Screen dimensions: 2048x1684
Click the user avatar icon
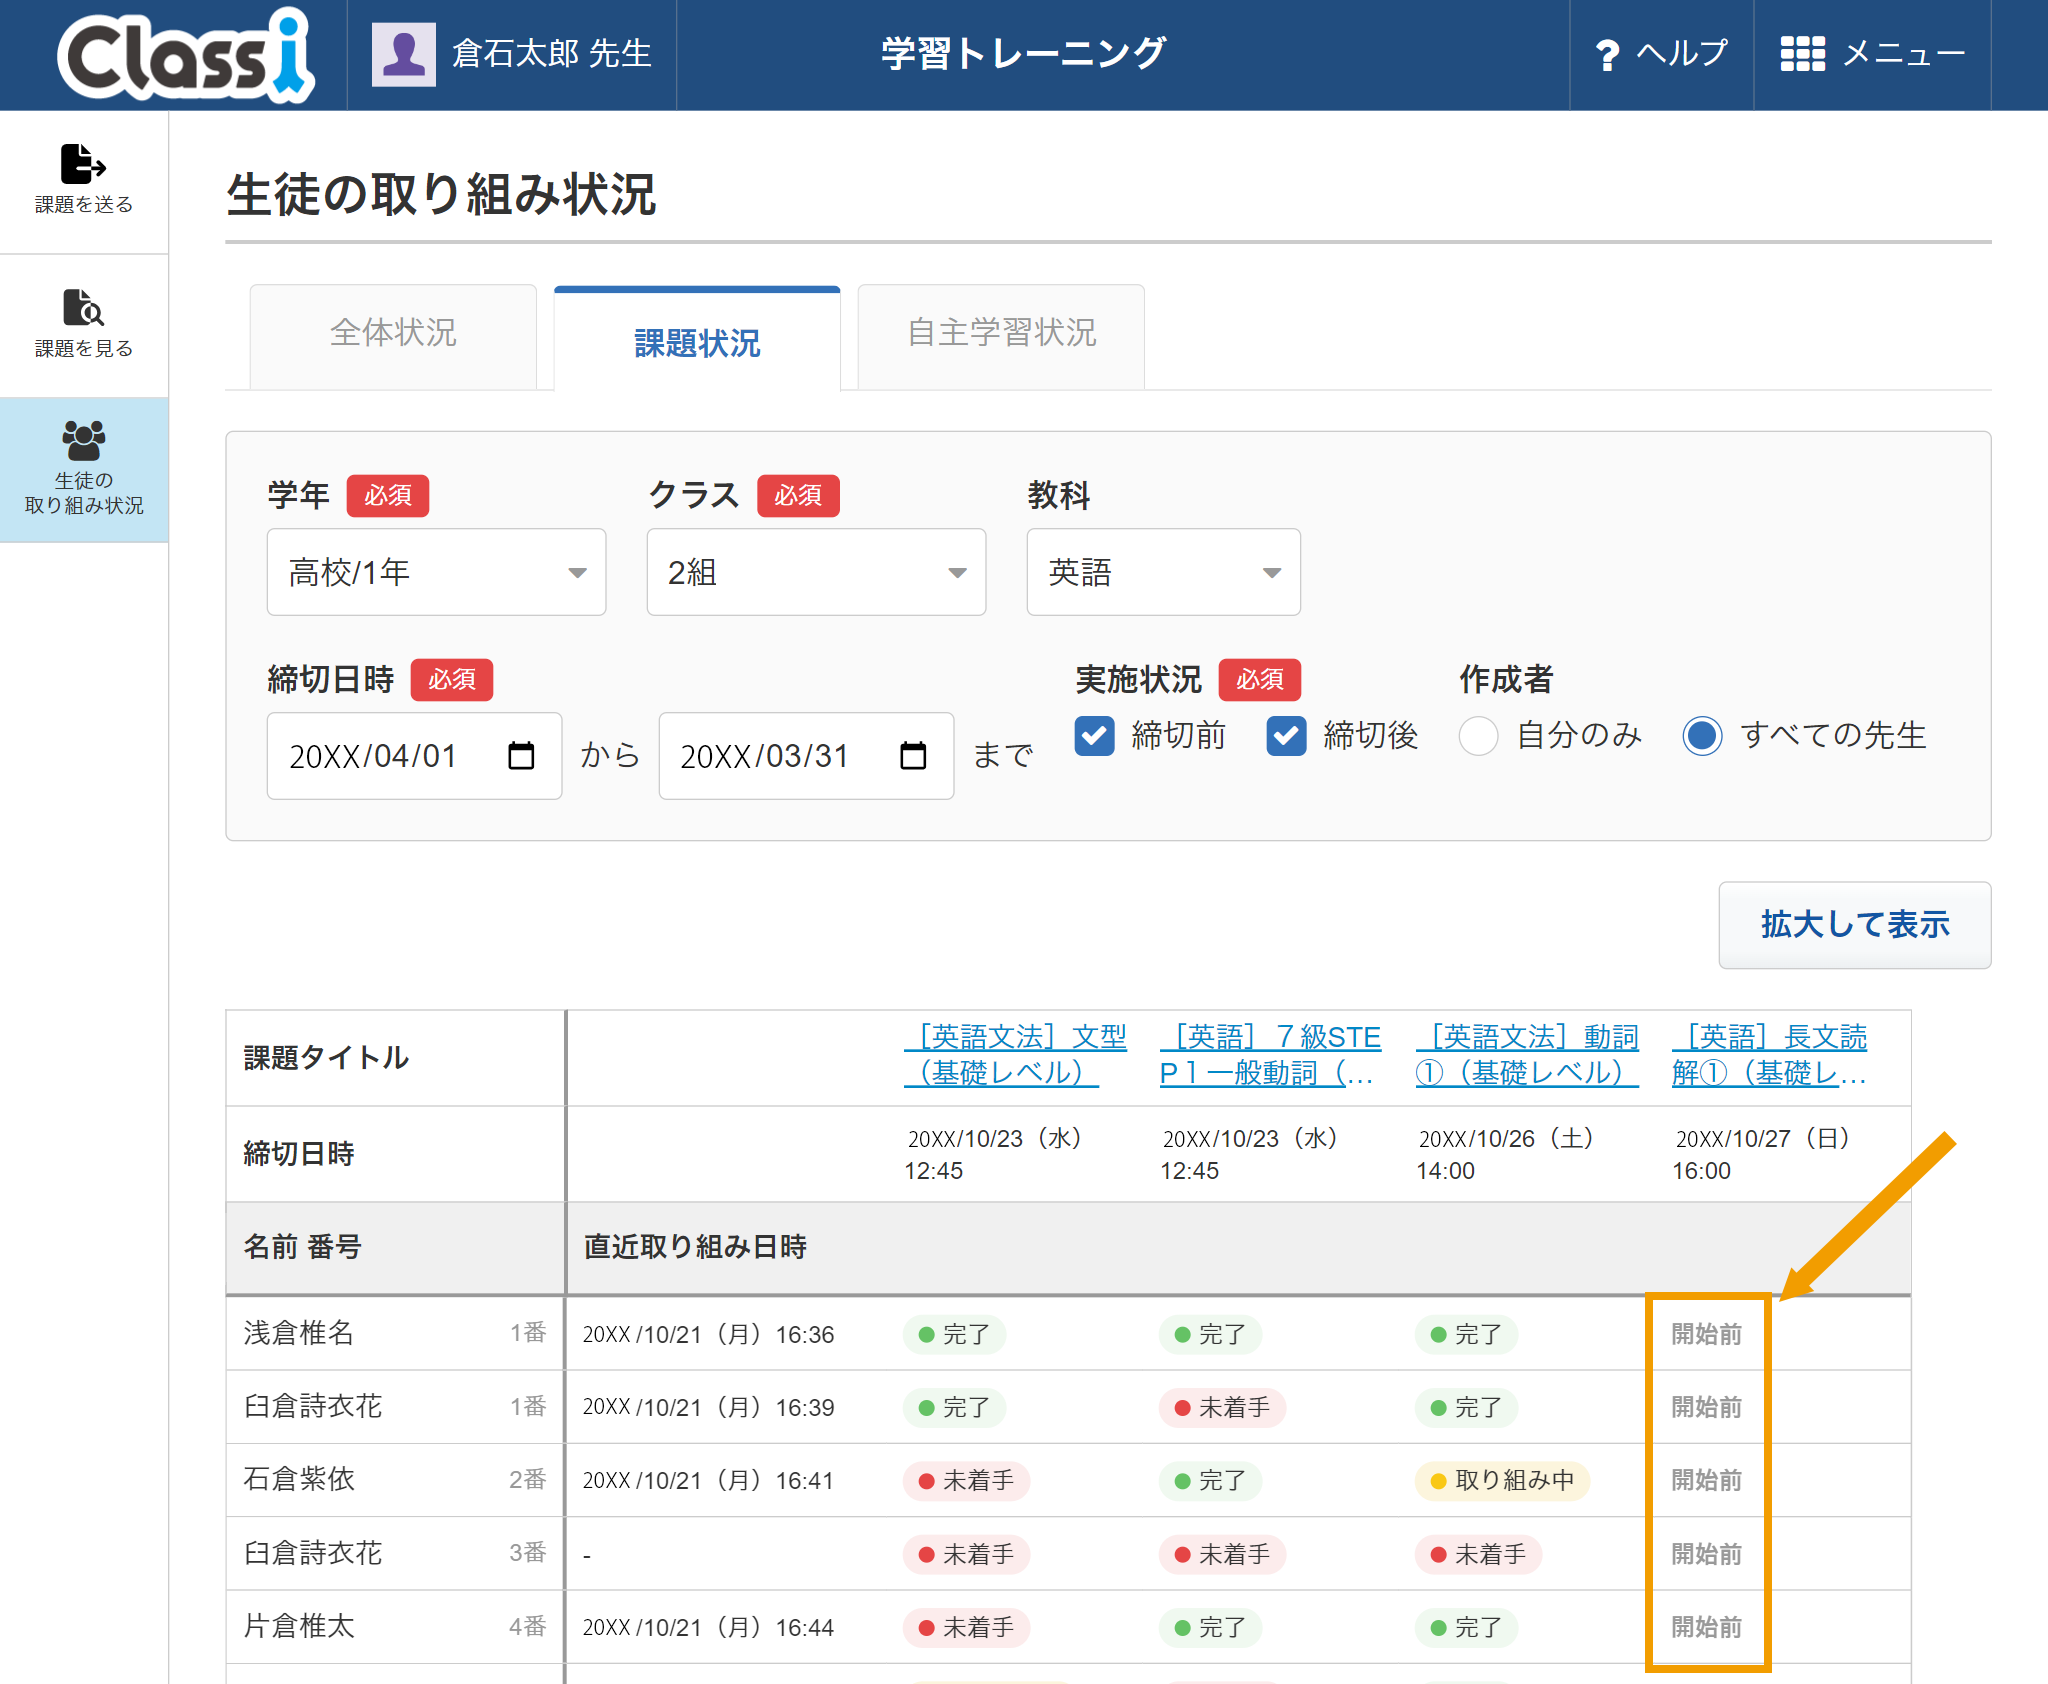tap(403, 54)
